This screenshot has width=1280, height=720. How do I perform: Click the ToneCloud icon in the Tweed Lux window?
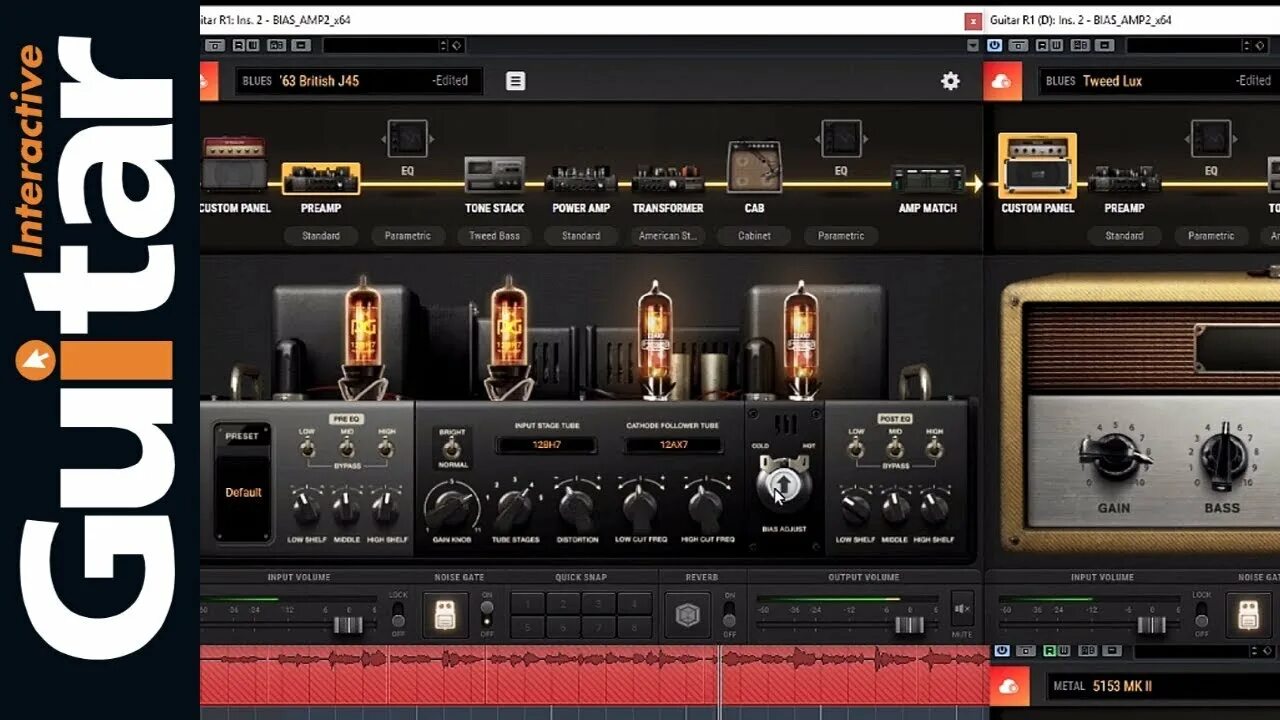pyautogui.click(x=1003, y=81)
